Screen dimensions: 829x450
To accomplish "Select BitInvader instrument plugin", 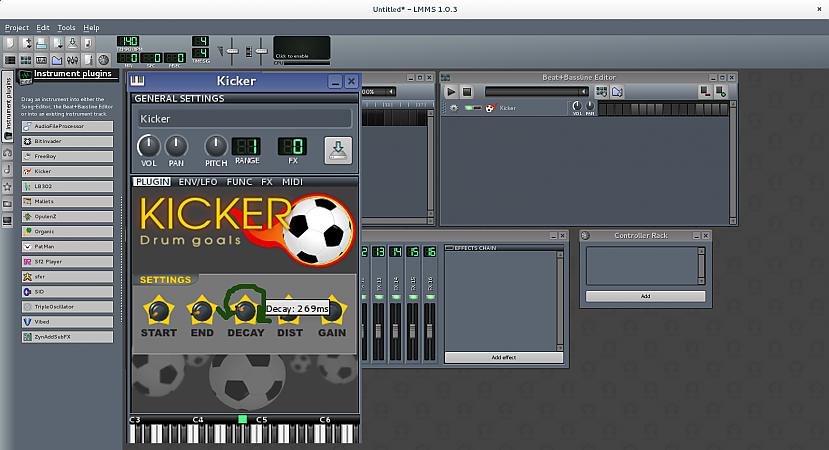I will click(x=67, y=141).
